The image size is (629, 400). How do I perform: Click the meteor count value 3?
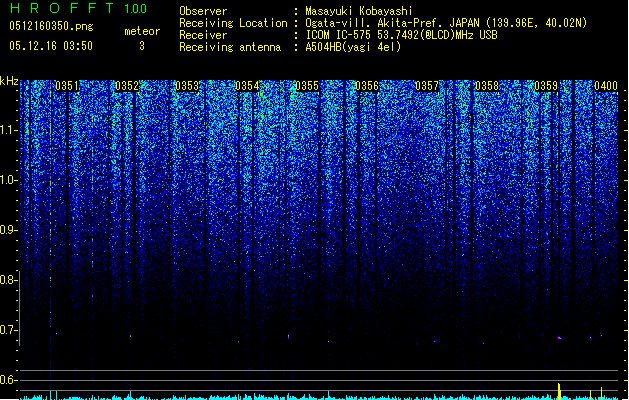142,46
